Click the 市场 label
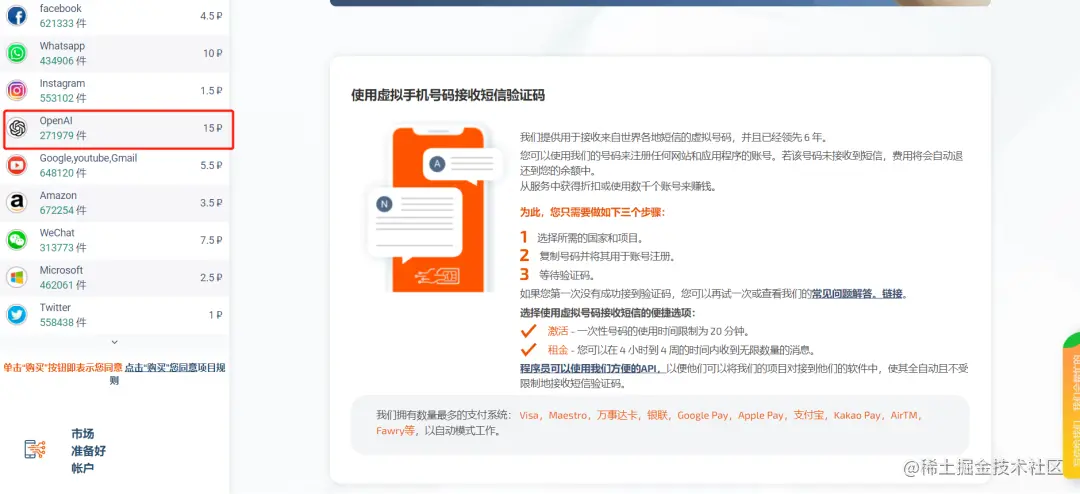The height and width of the screenshot is (494, 1080). (83, 433)
